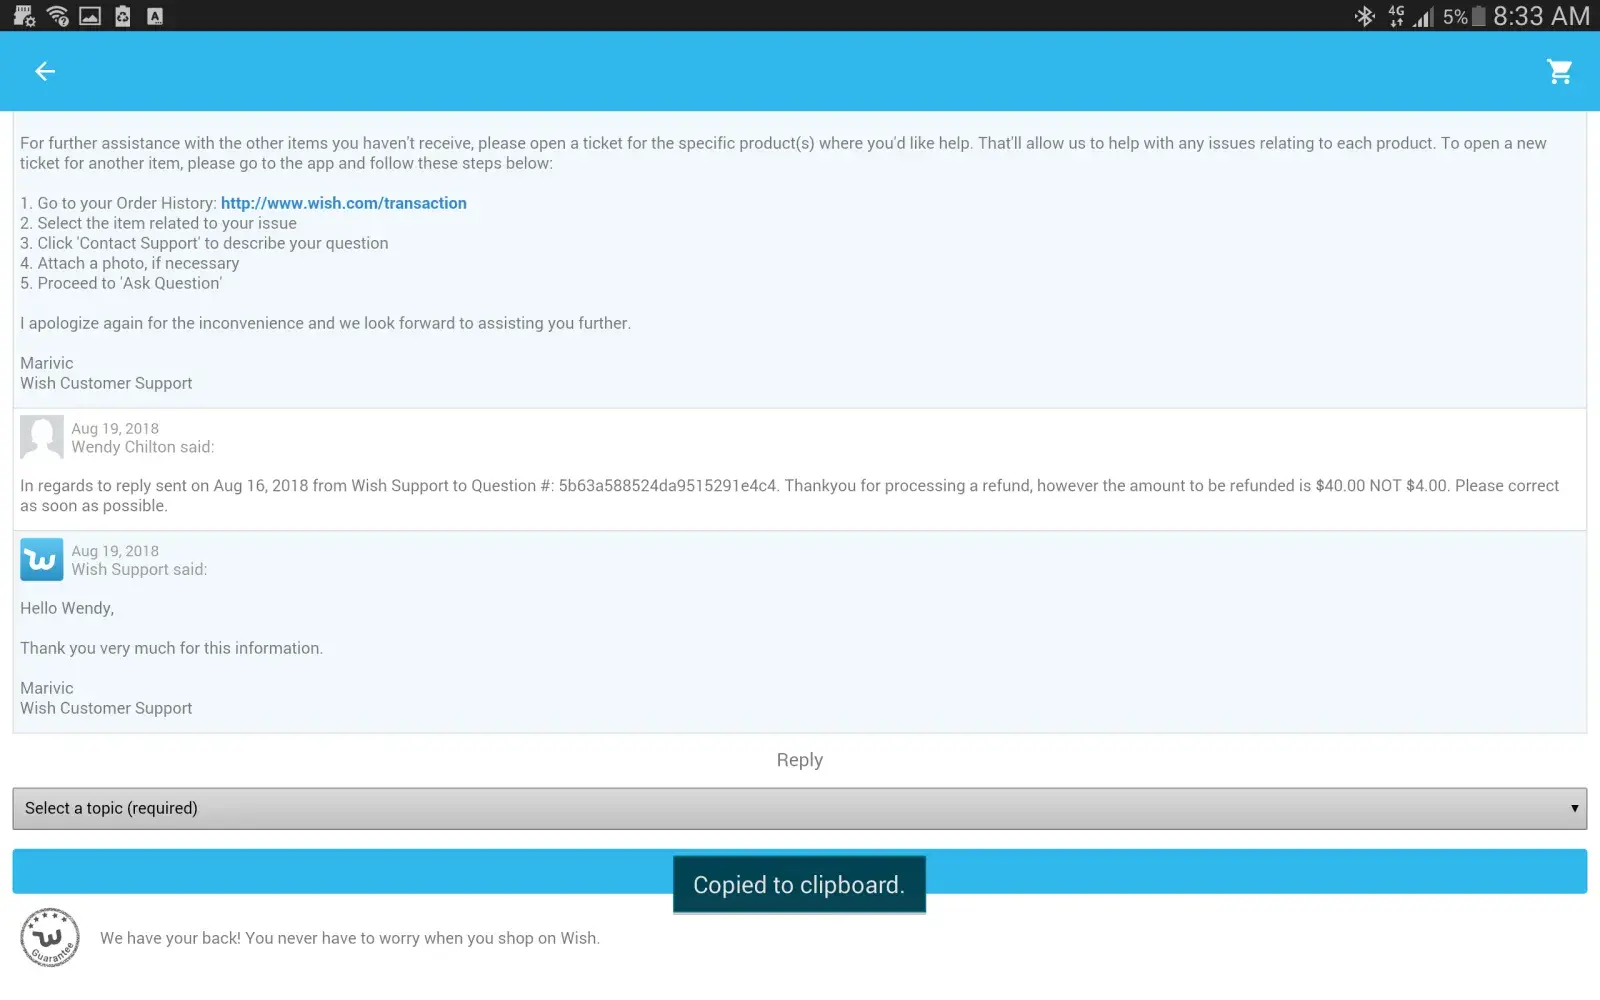Expand the 'Select a topic (required)' dropdown

[799, 808]
